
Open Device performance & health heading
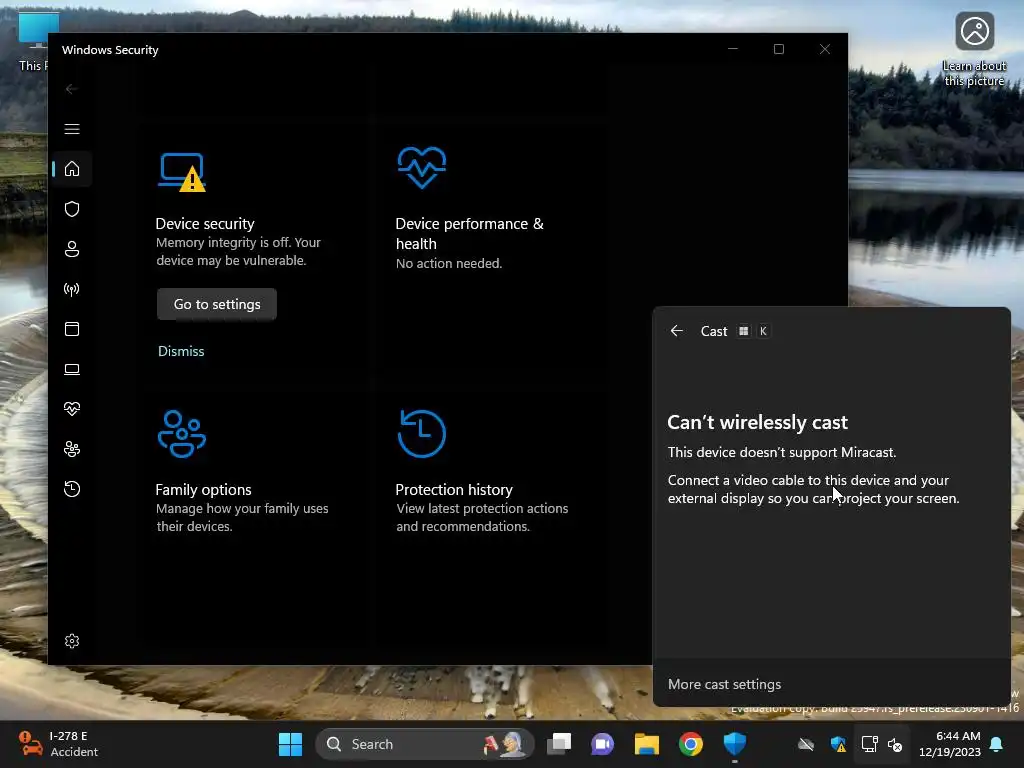coord(469,233)
